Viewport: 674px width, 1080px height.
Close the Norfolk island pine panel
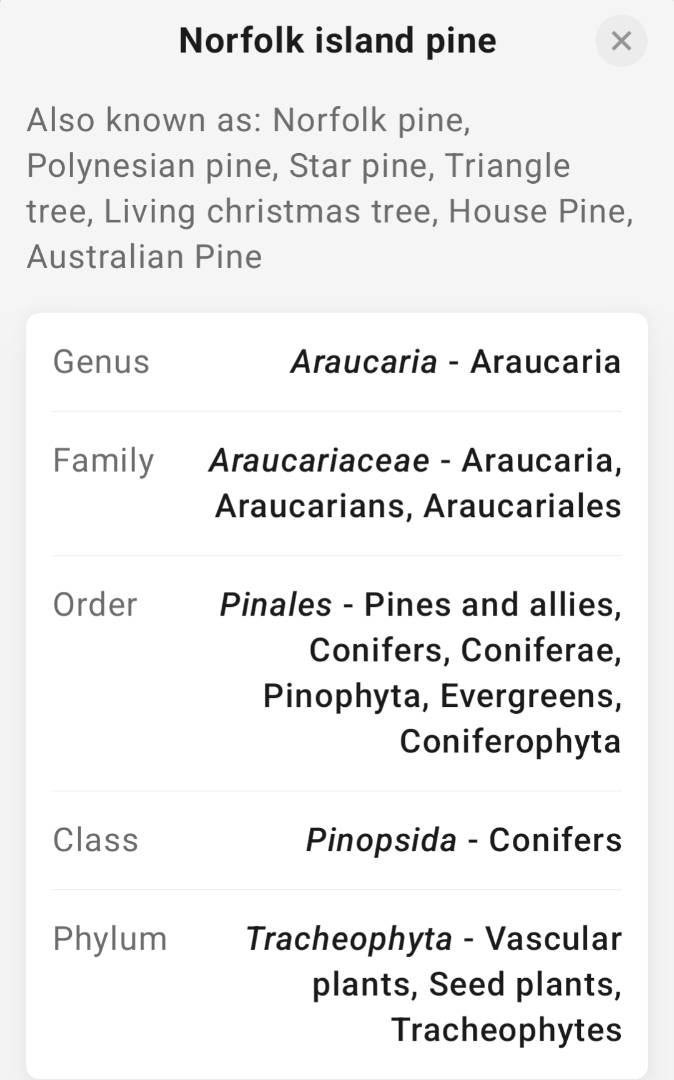coord(621,41)
